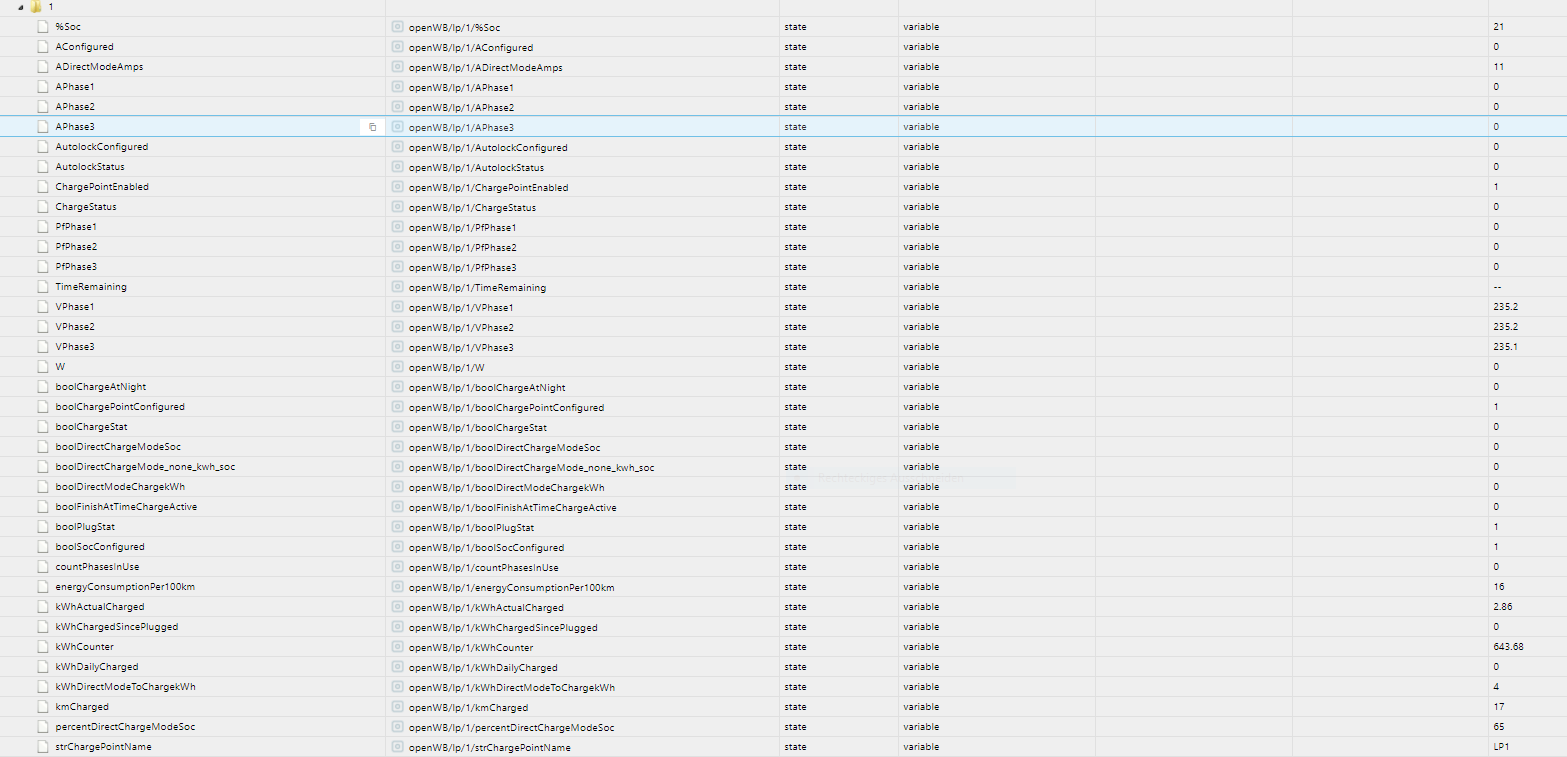1567x757 pixels.
Task: Click the state icon before openWB/lp/1/%Soc
Action: 397,27
